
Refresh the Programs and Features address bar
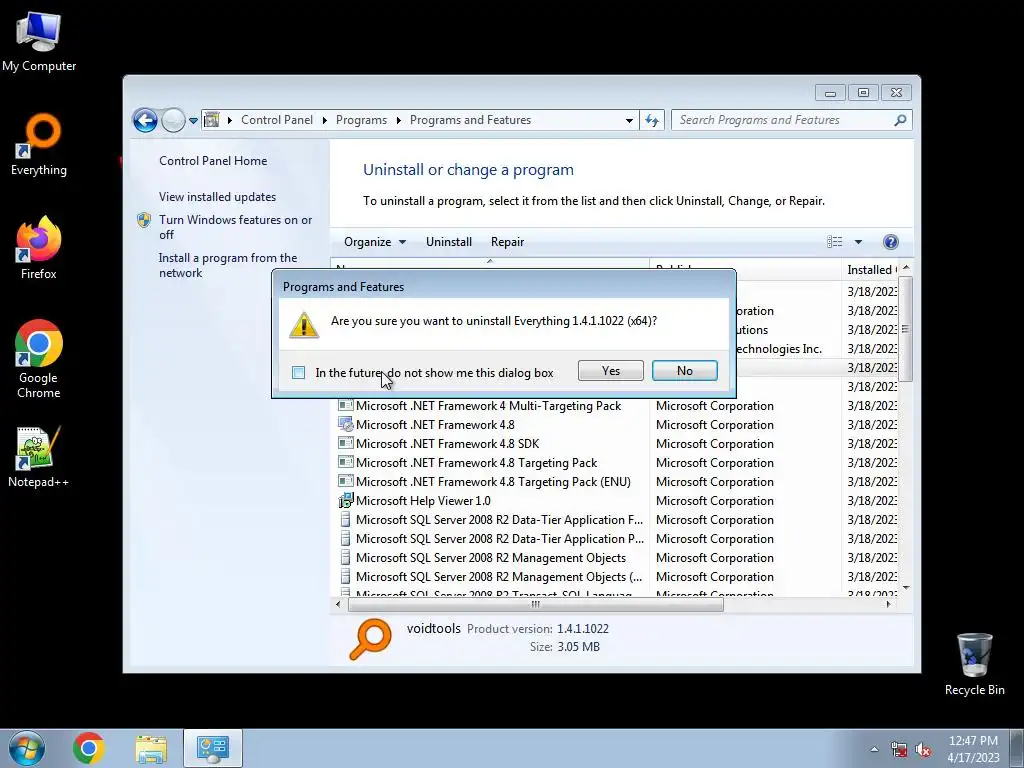(x=652, y=120)
